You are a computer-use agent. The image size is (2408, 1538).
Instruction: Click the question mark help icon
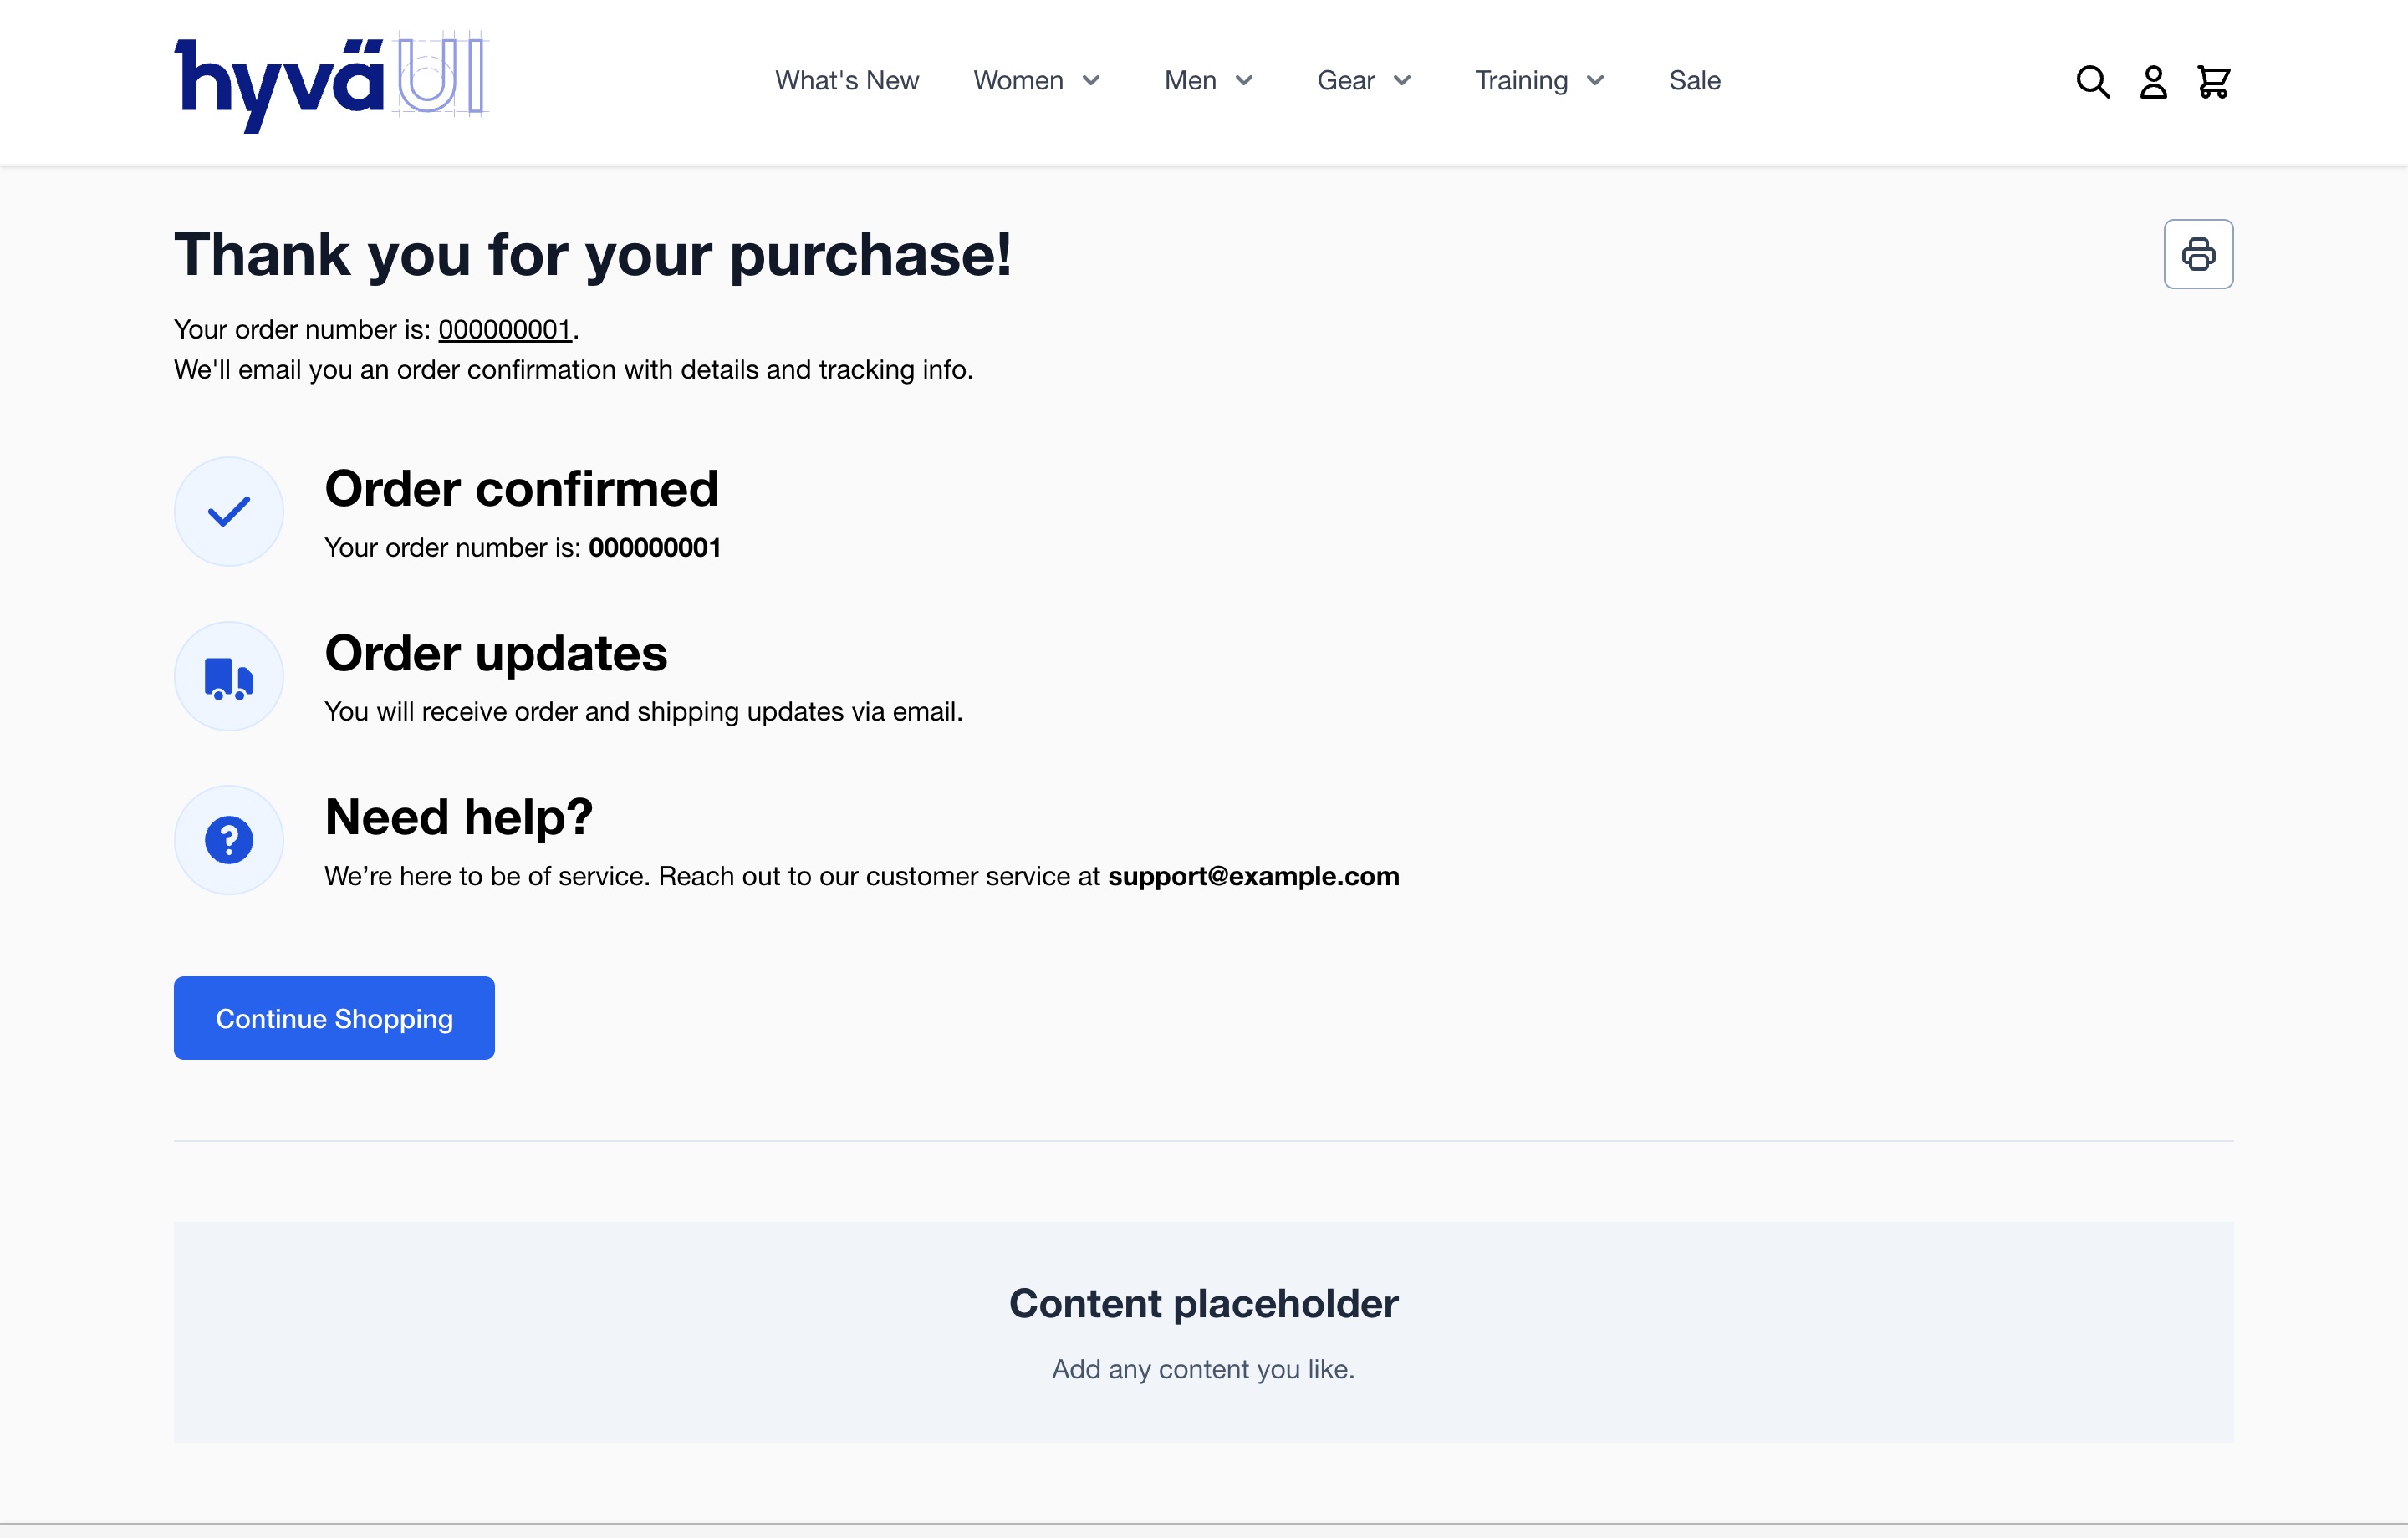click(x=229, y=840)
